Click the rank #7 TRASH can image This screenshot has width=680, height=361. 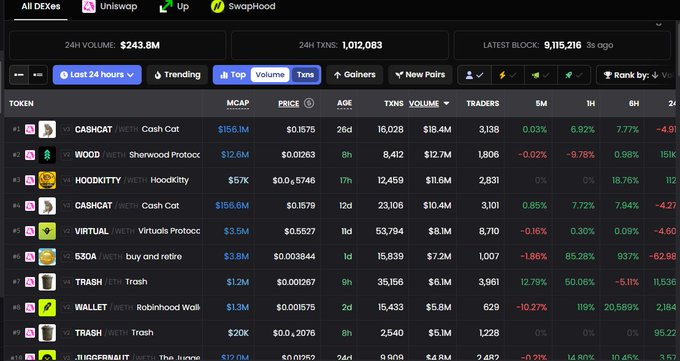(47, 282)
